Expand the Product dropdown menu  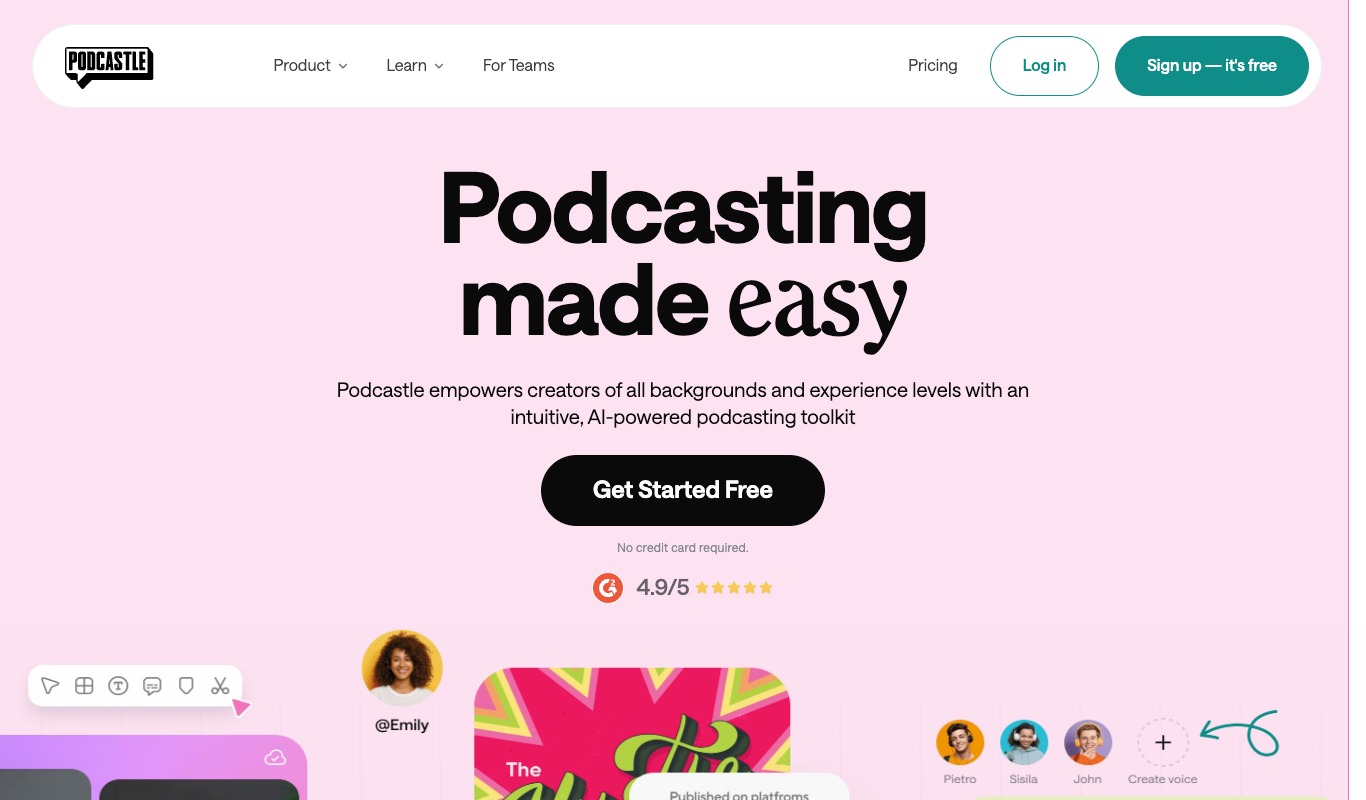tap(310, 65)
